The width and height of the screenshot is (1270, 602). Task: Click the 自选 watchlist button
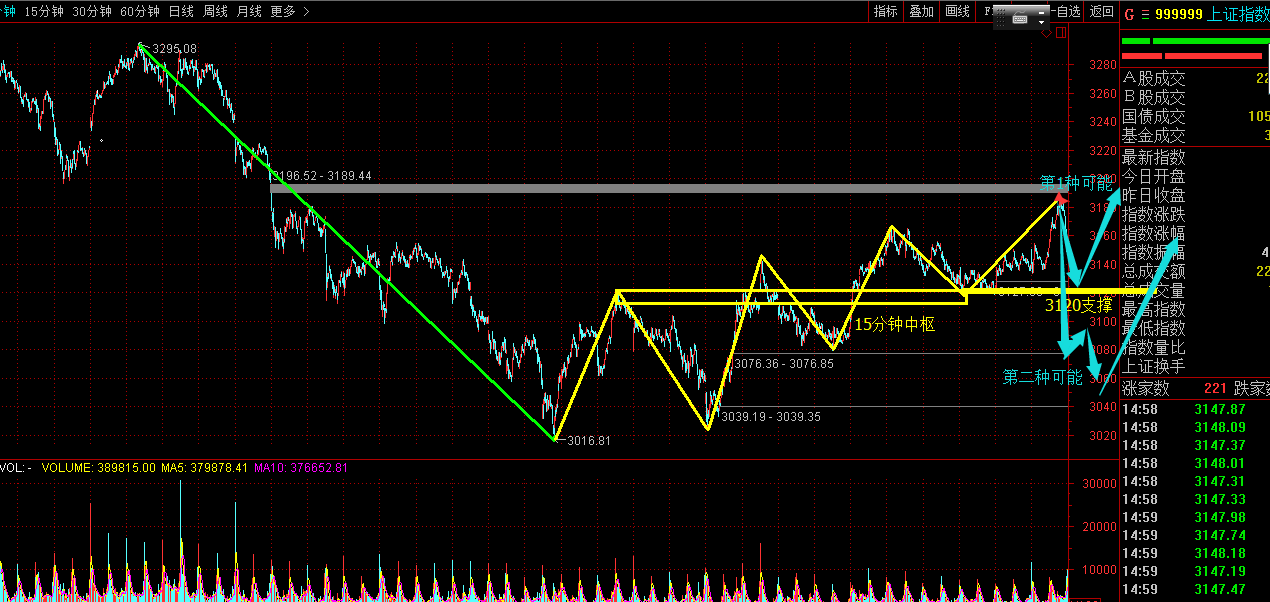(1065, 11)
